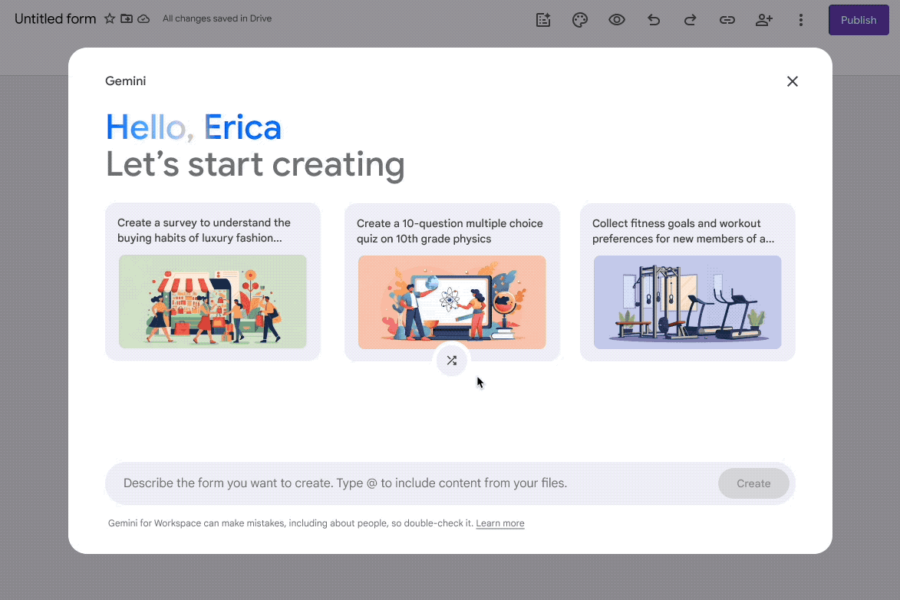Screen dimensions: 900x600
Task: Star the Untitled form
Action: point(110,18)
